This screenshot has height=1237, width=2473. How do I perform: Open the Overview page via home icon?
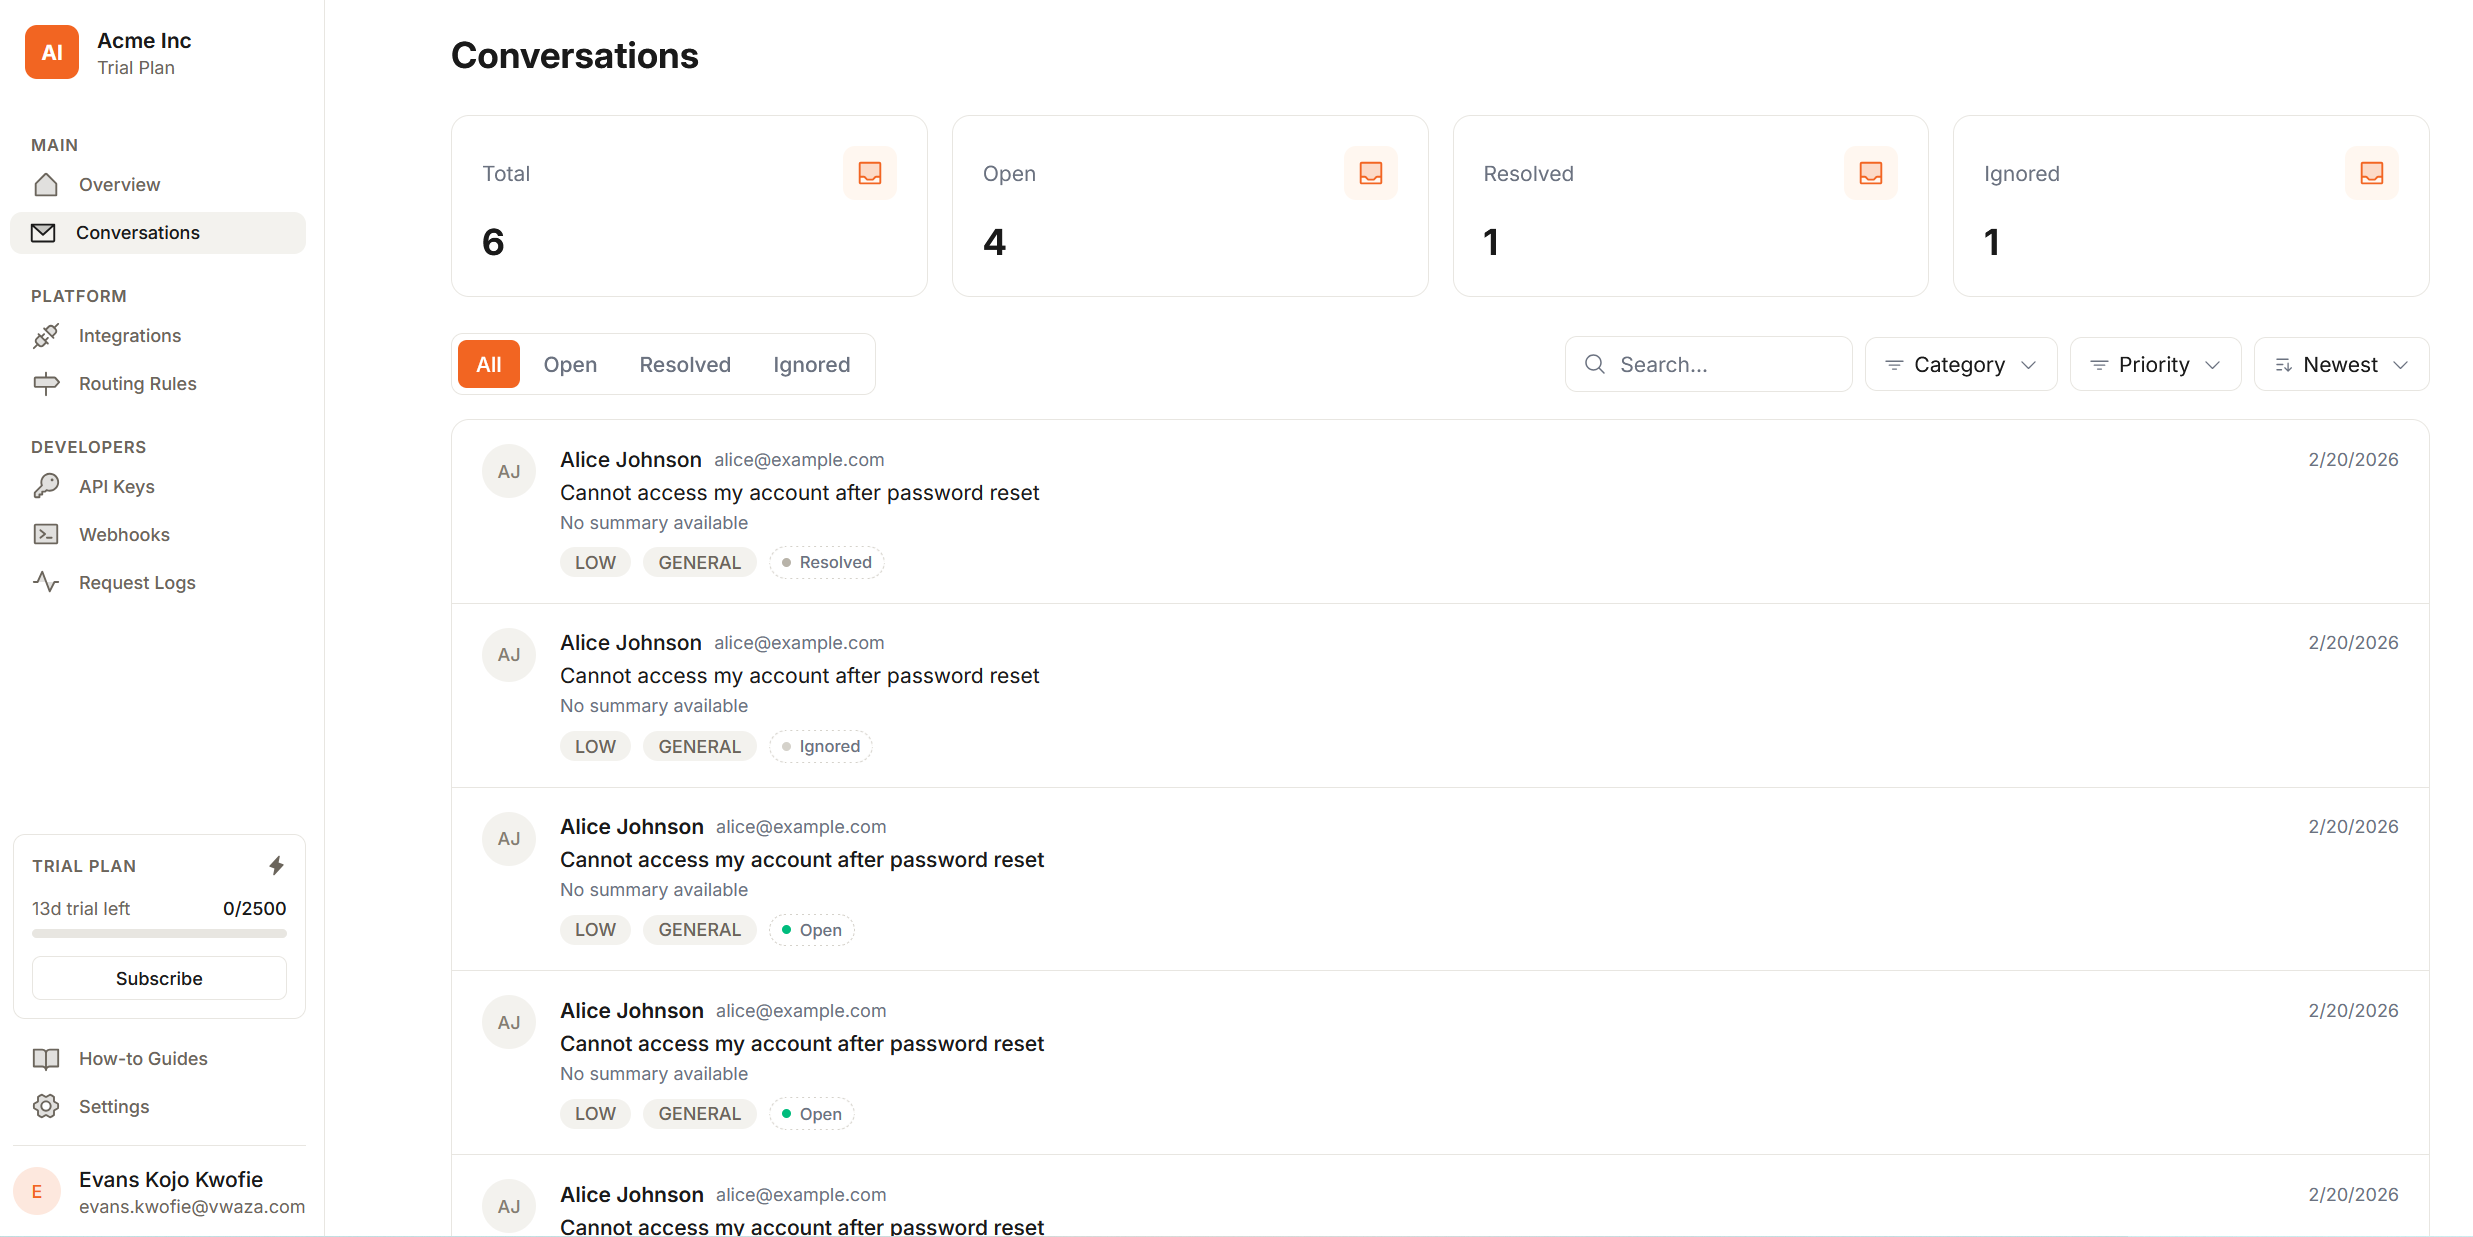[46, 184]
